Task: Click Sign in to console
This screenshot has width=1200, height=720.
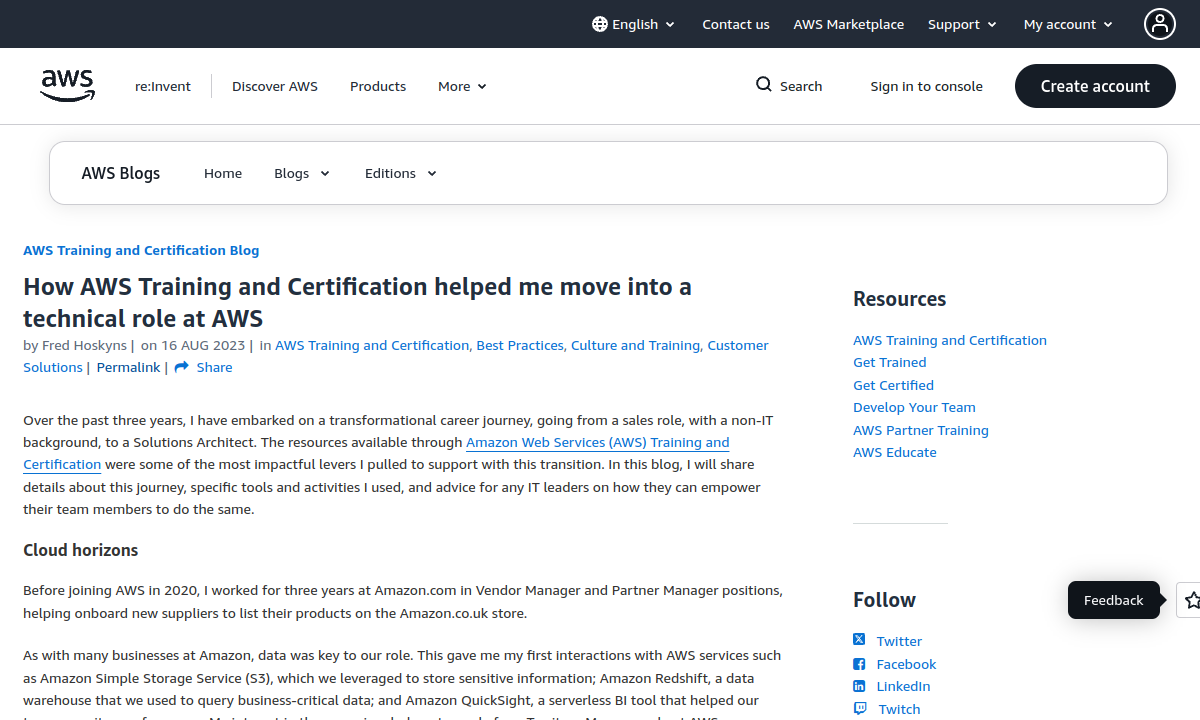Action: 927,86
